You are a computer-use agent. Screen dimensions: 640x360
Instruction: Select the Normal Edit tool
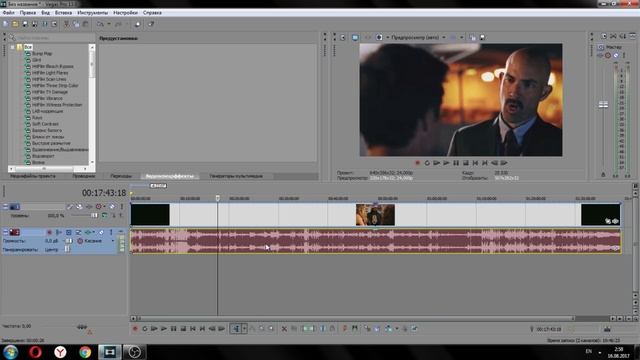(x=236, y=329)
